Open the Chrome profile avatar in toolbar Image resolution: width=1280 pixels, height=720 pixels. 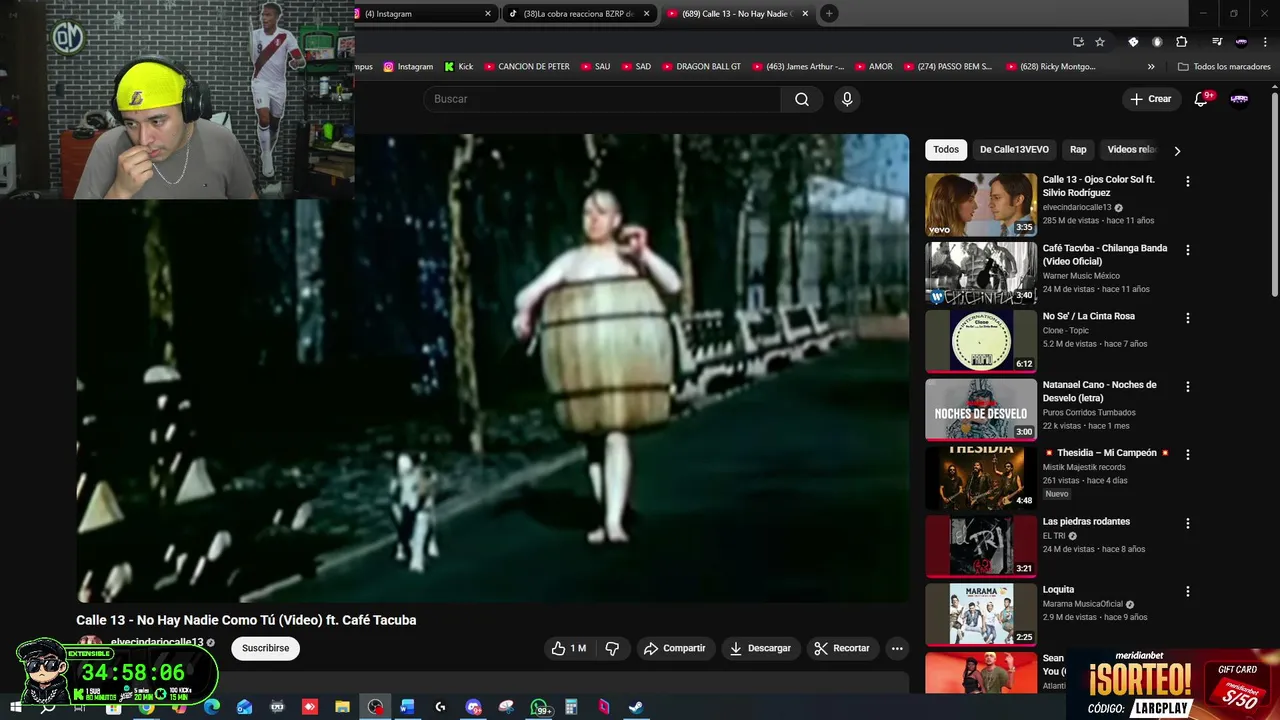click(1241, 42)
